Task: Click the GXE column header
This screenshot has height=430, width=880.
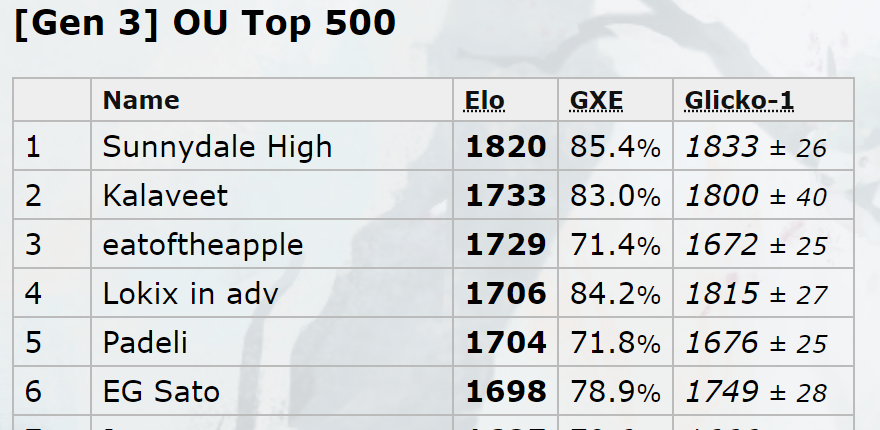Action: pos(596,100)
